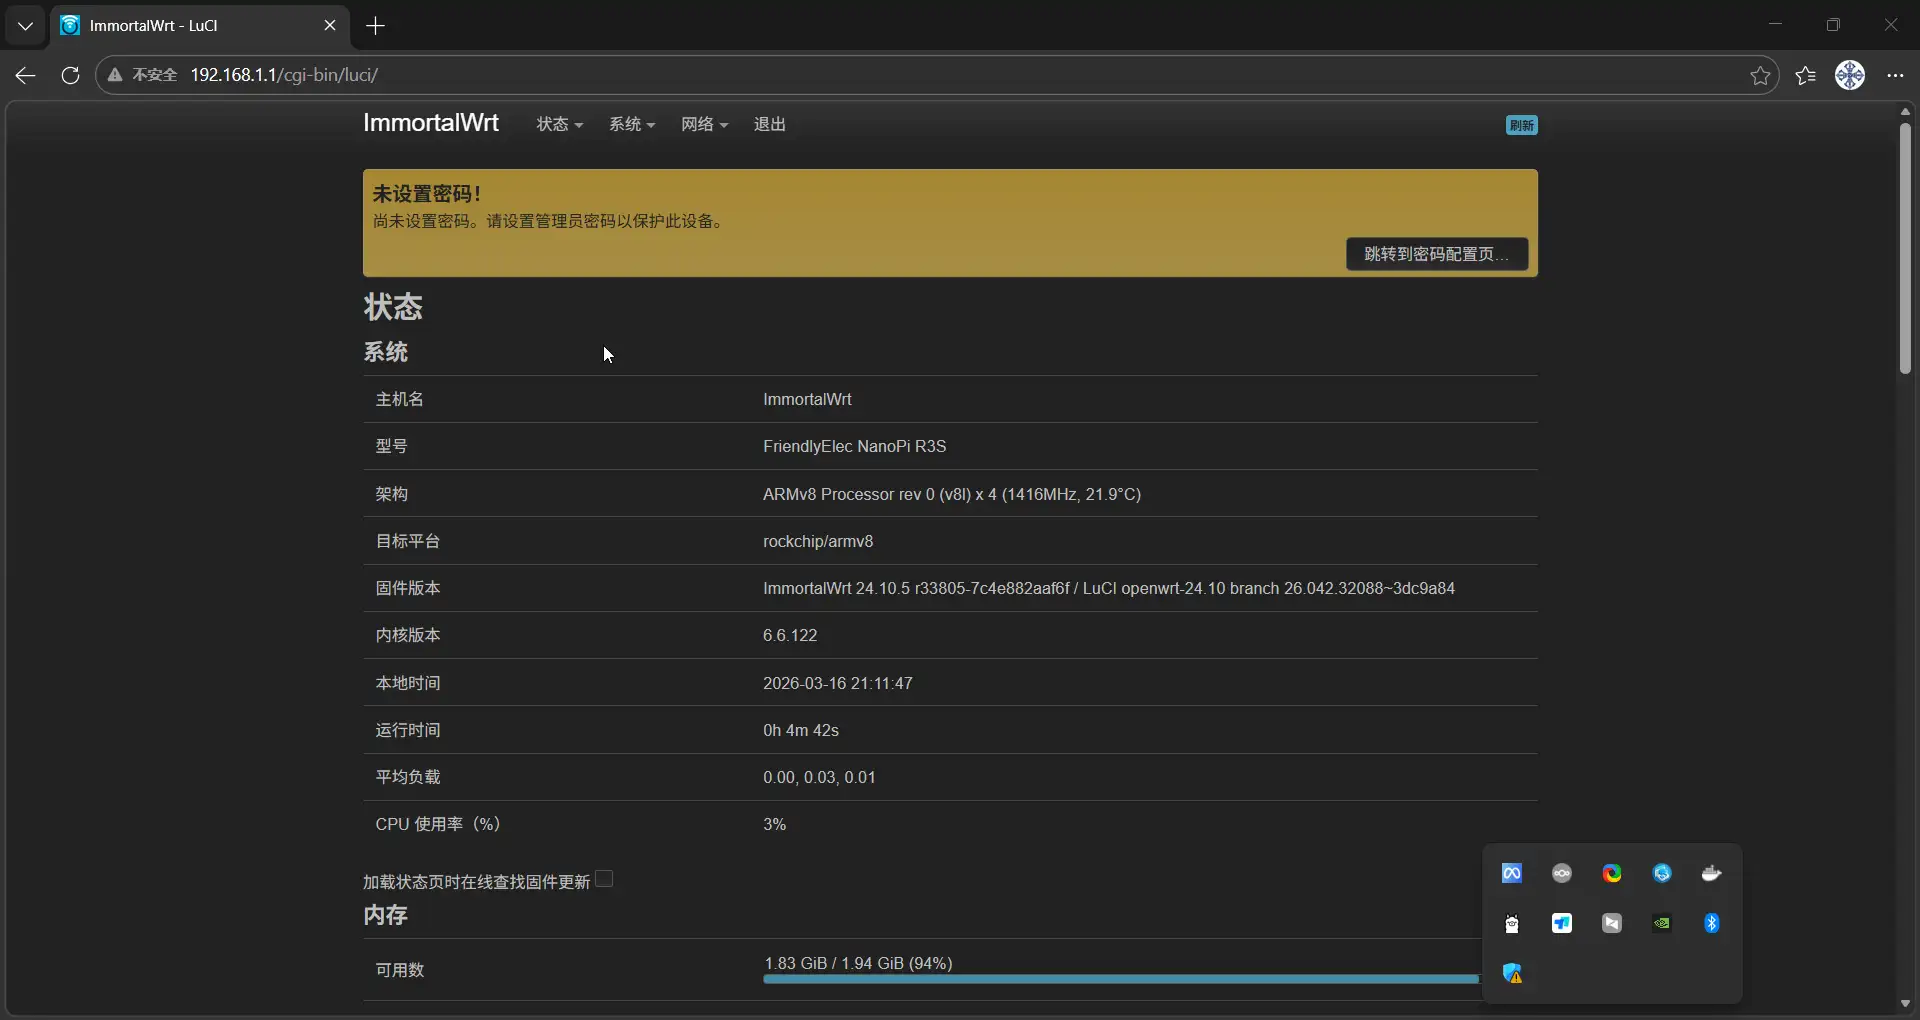Viewport: 1920px width, 1020px height.
Task: Open the browser tab list chevron
Action: [x=25, y=26]
